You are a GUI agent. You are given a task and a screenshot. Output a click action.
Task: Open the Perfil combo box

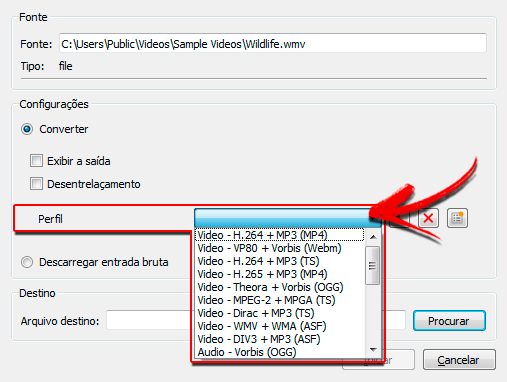click(287, 218)
